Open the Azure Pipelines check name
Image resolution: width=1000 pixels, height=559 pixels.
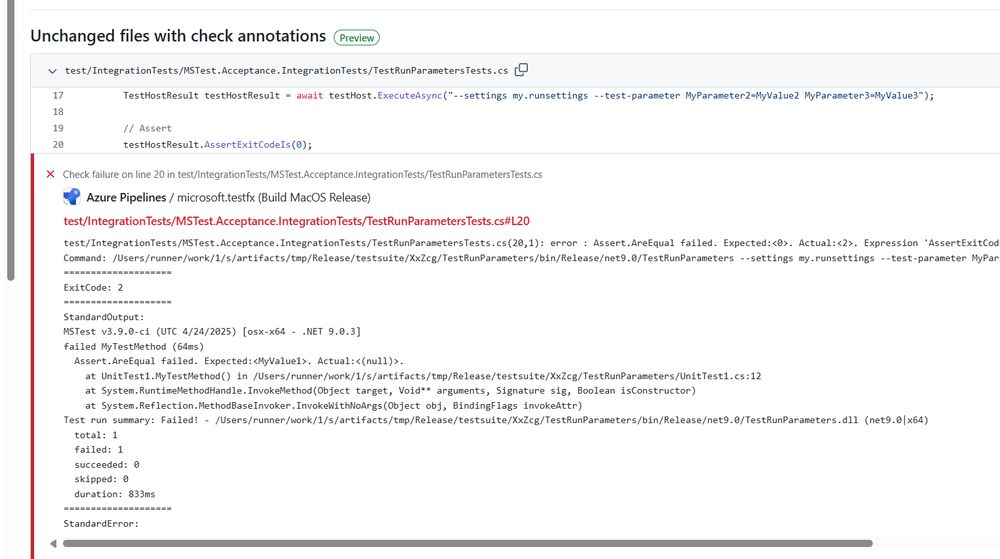(x=126, y=198)
